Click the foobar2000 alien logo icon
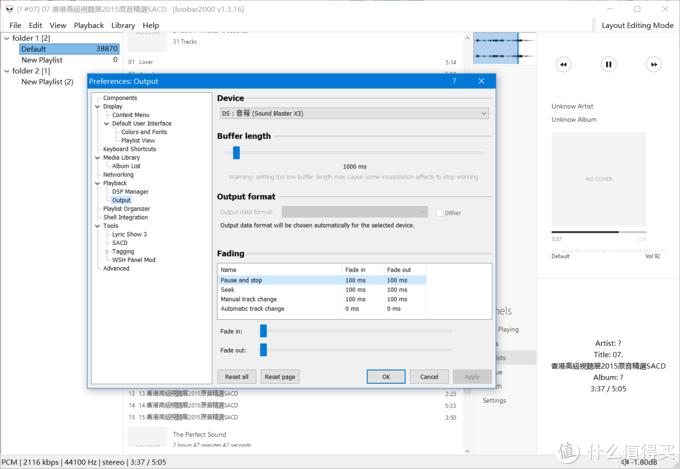Image resolution: width=680 pixels, height=469 pixels. 9,9
